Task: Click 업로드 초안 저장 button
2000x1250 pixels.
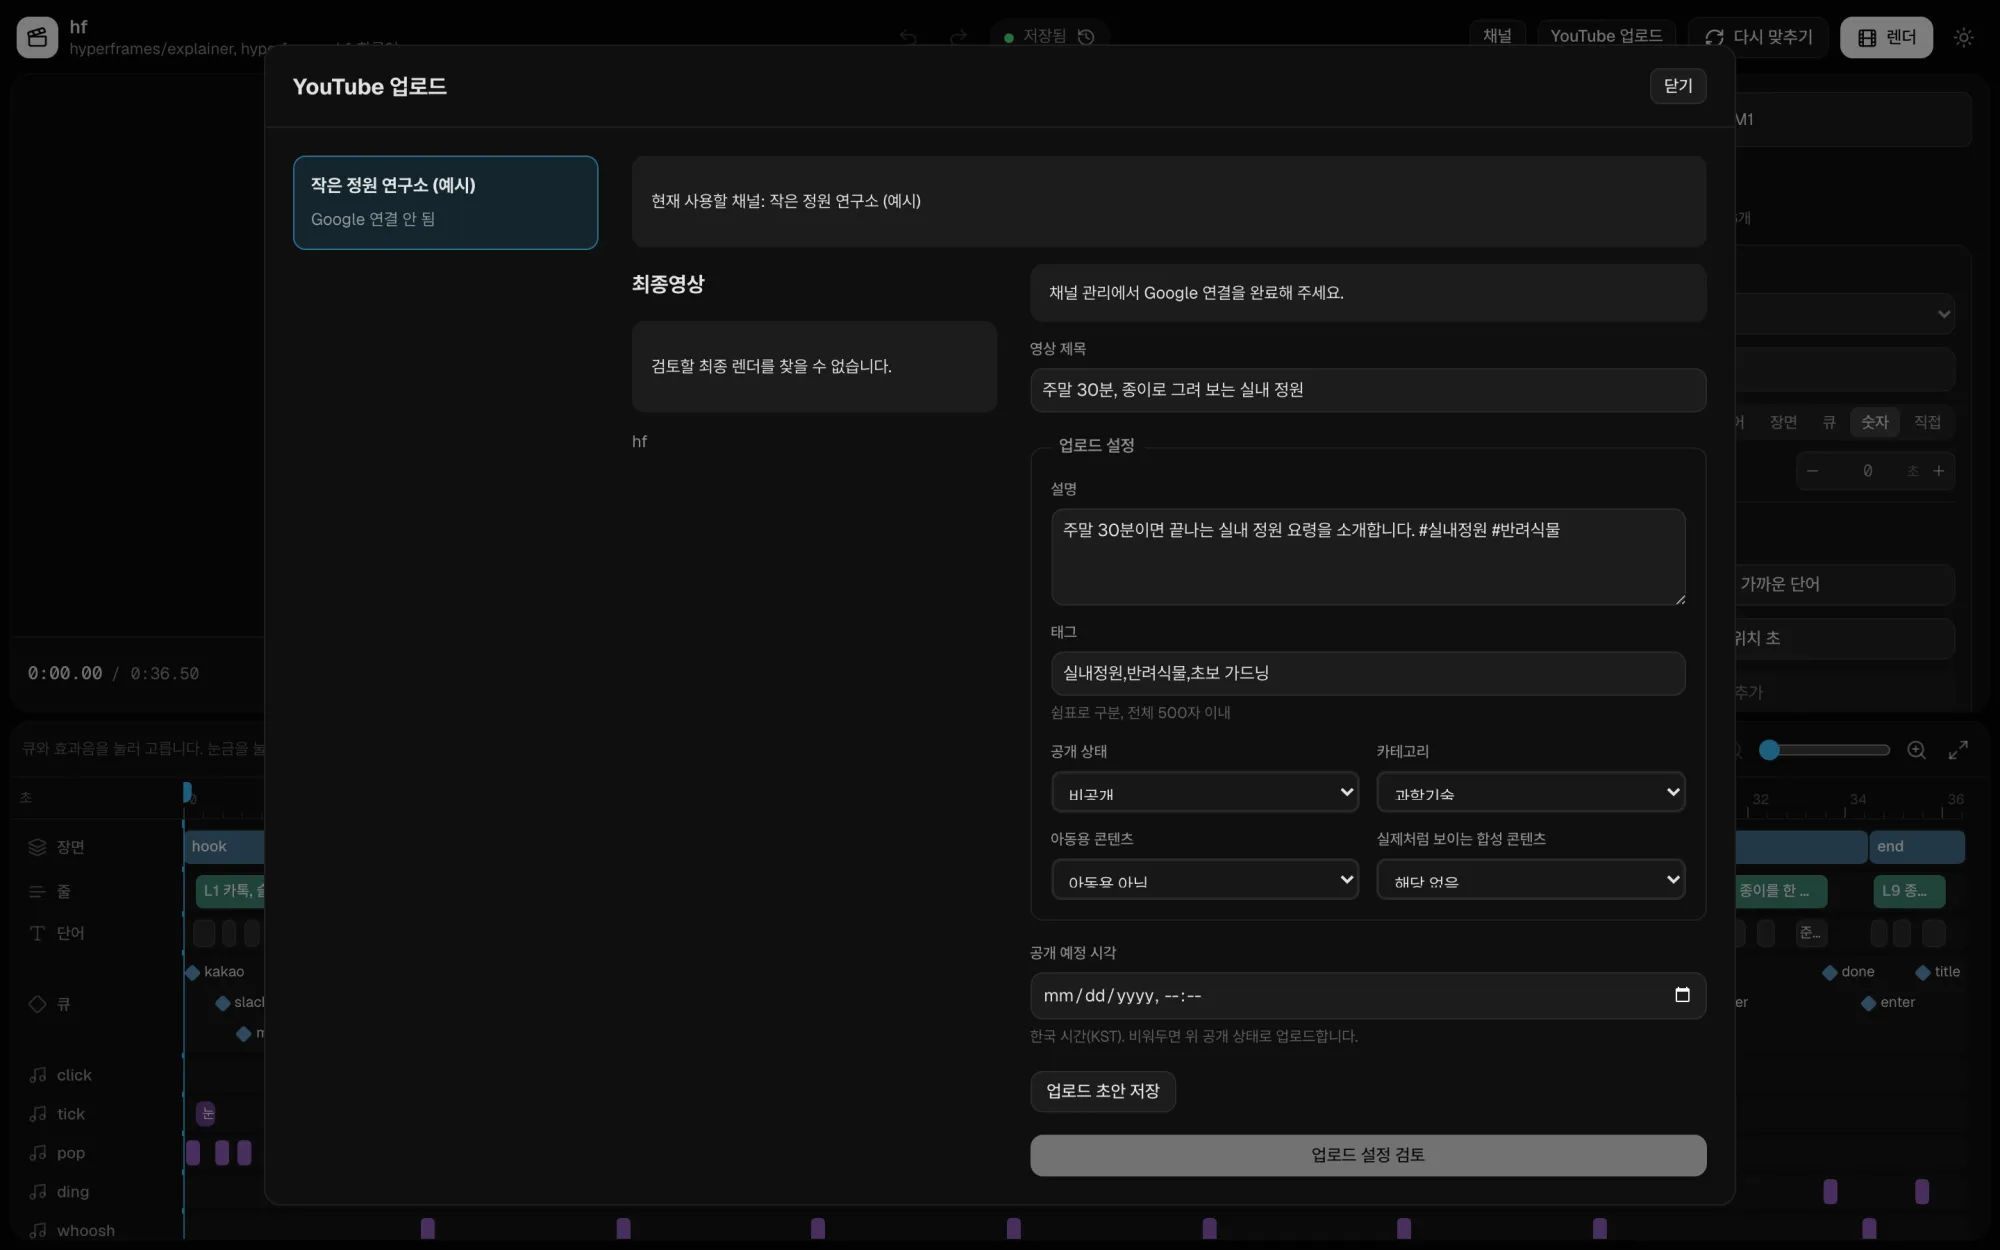Action: (1103, 1091)
